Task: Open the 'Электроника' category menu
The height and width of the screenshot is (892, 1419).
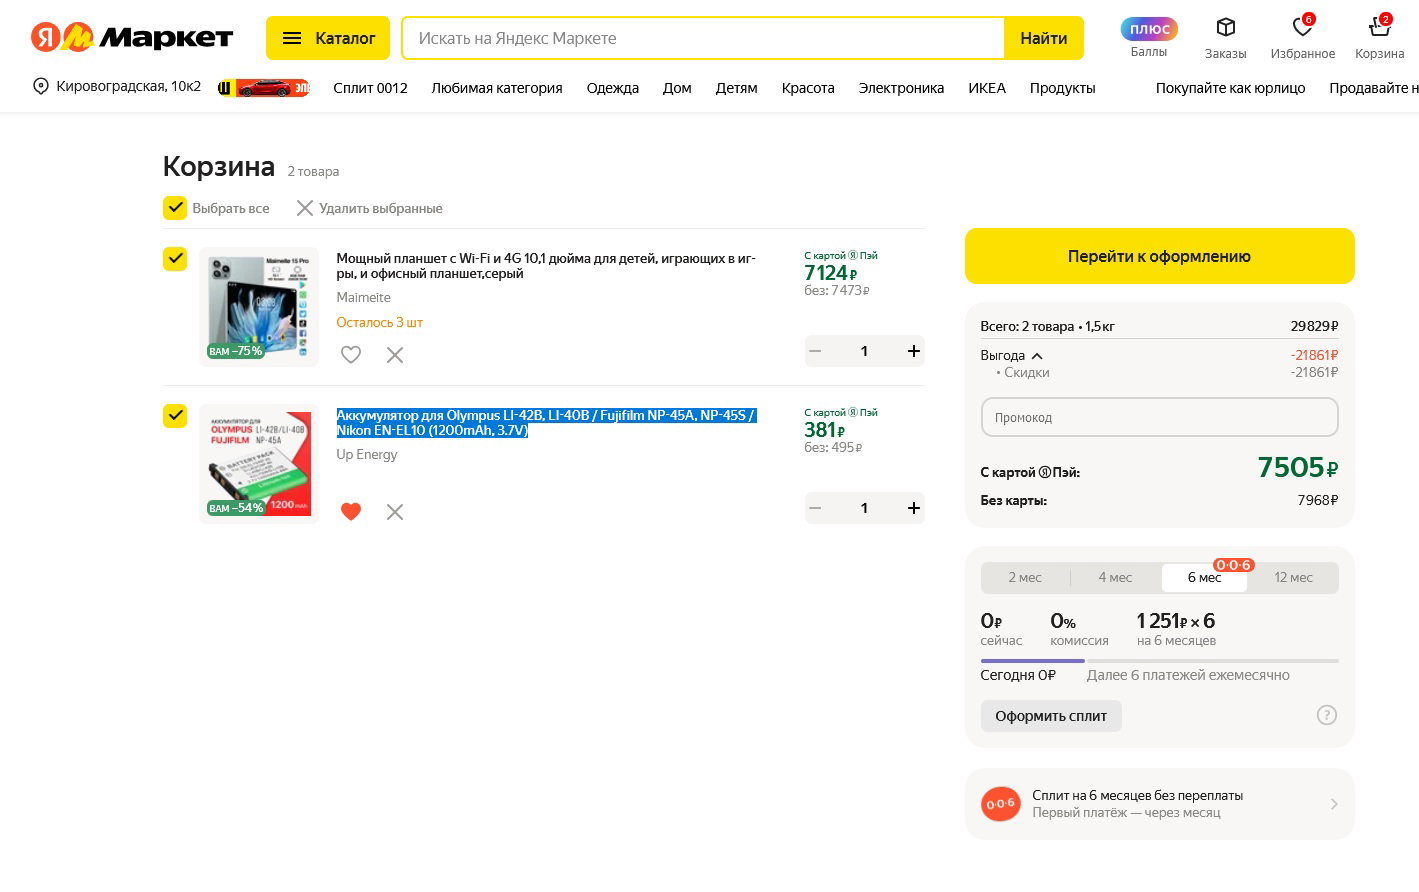Action: click(x=901, y=88)
